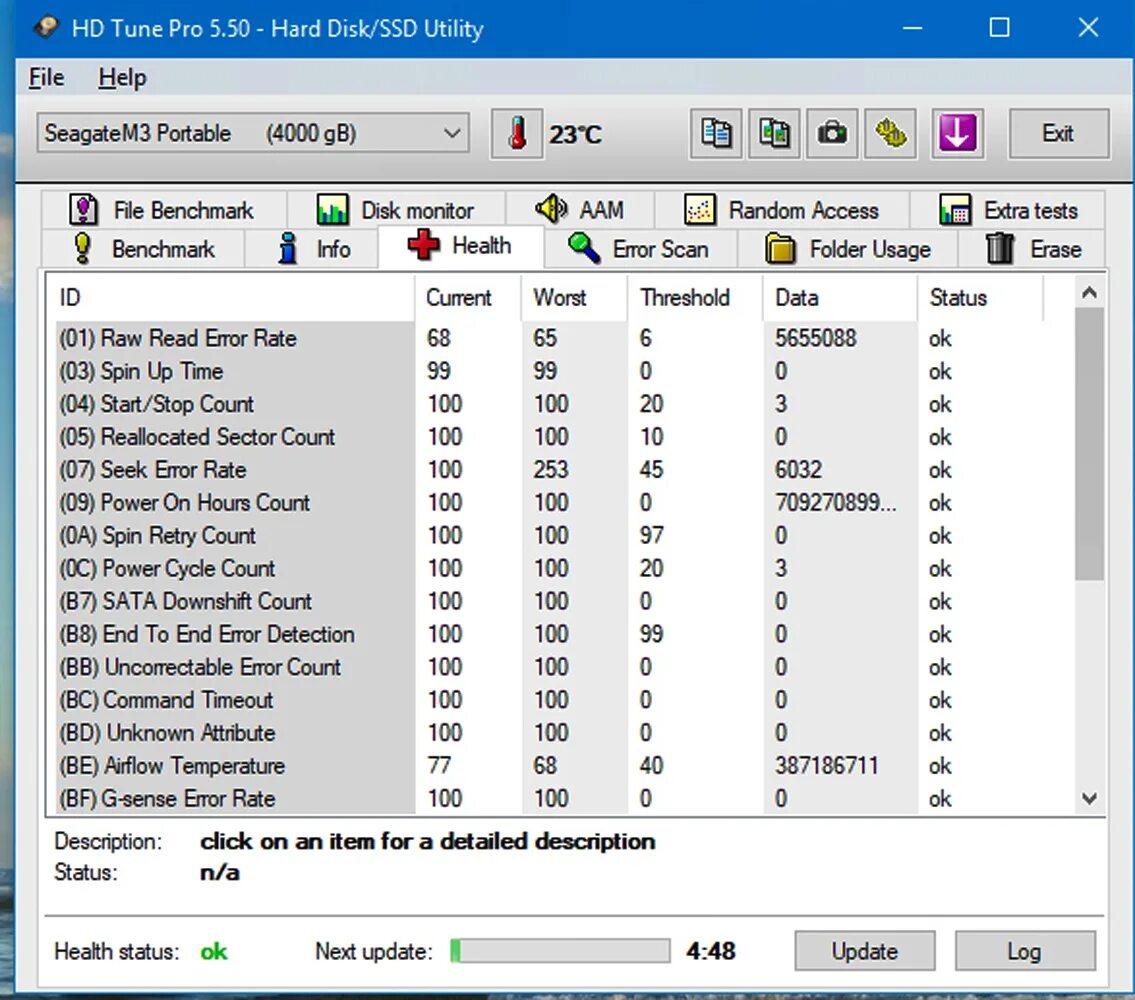1135x1000 pixels.
Task: Click the scrollbar up arrow
Action: tap(1089, 293)
